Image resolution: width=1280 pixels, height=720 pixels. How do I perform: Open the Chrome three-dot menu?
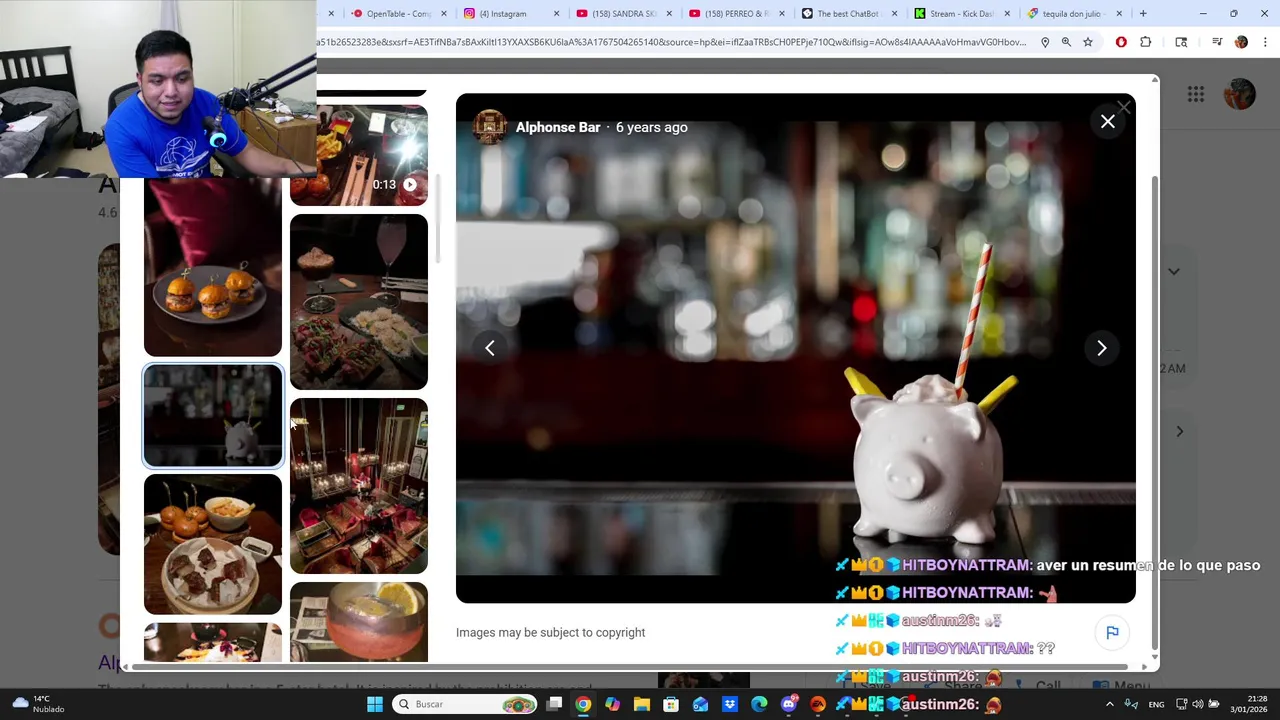(x=1266, y=42)
